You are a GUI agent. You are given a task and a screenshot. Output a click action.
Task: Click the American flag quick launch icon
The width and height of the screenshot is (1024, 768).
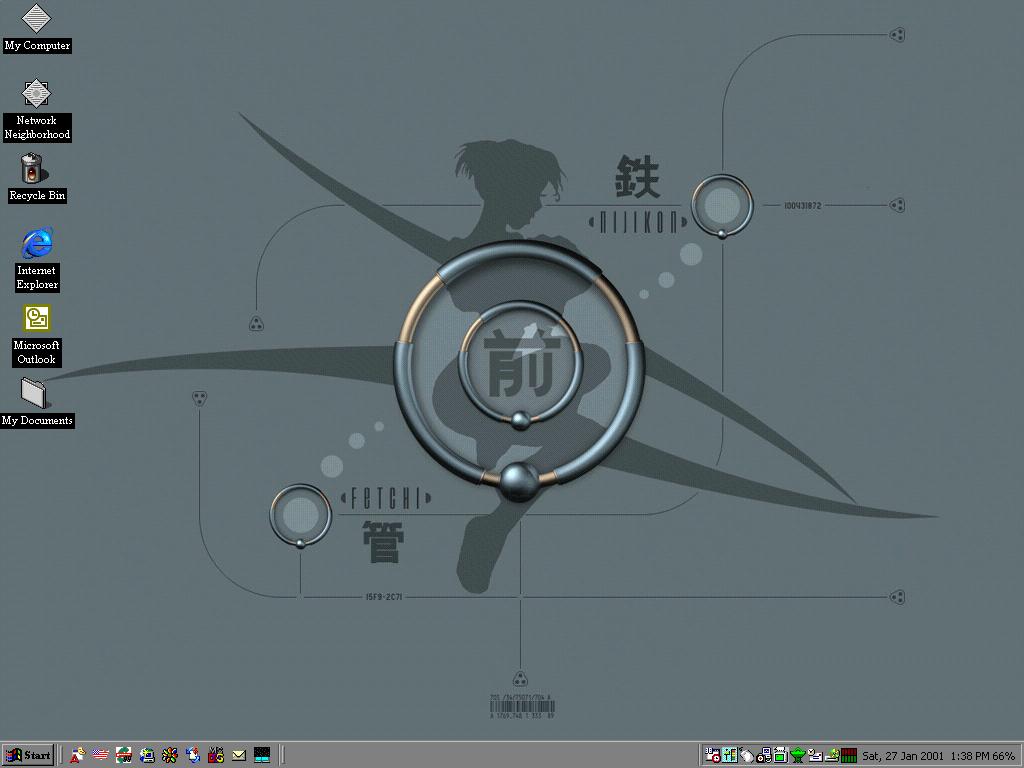pos(101,755)
